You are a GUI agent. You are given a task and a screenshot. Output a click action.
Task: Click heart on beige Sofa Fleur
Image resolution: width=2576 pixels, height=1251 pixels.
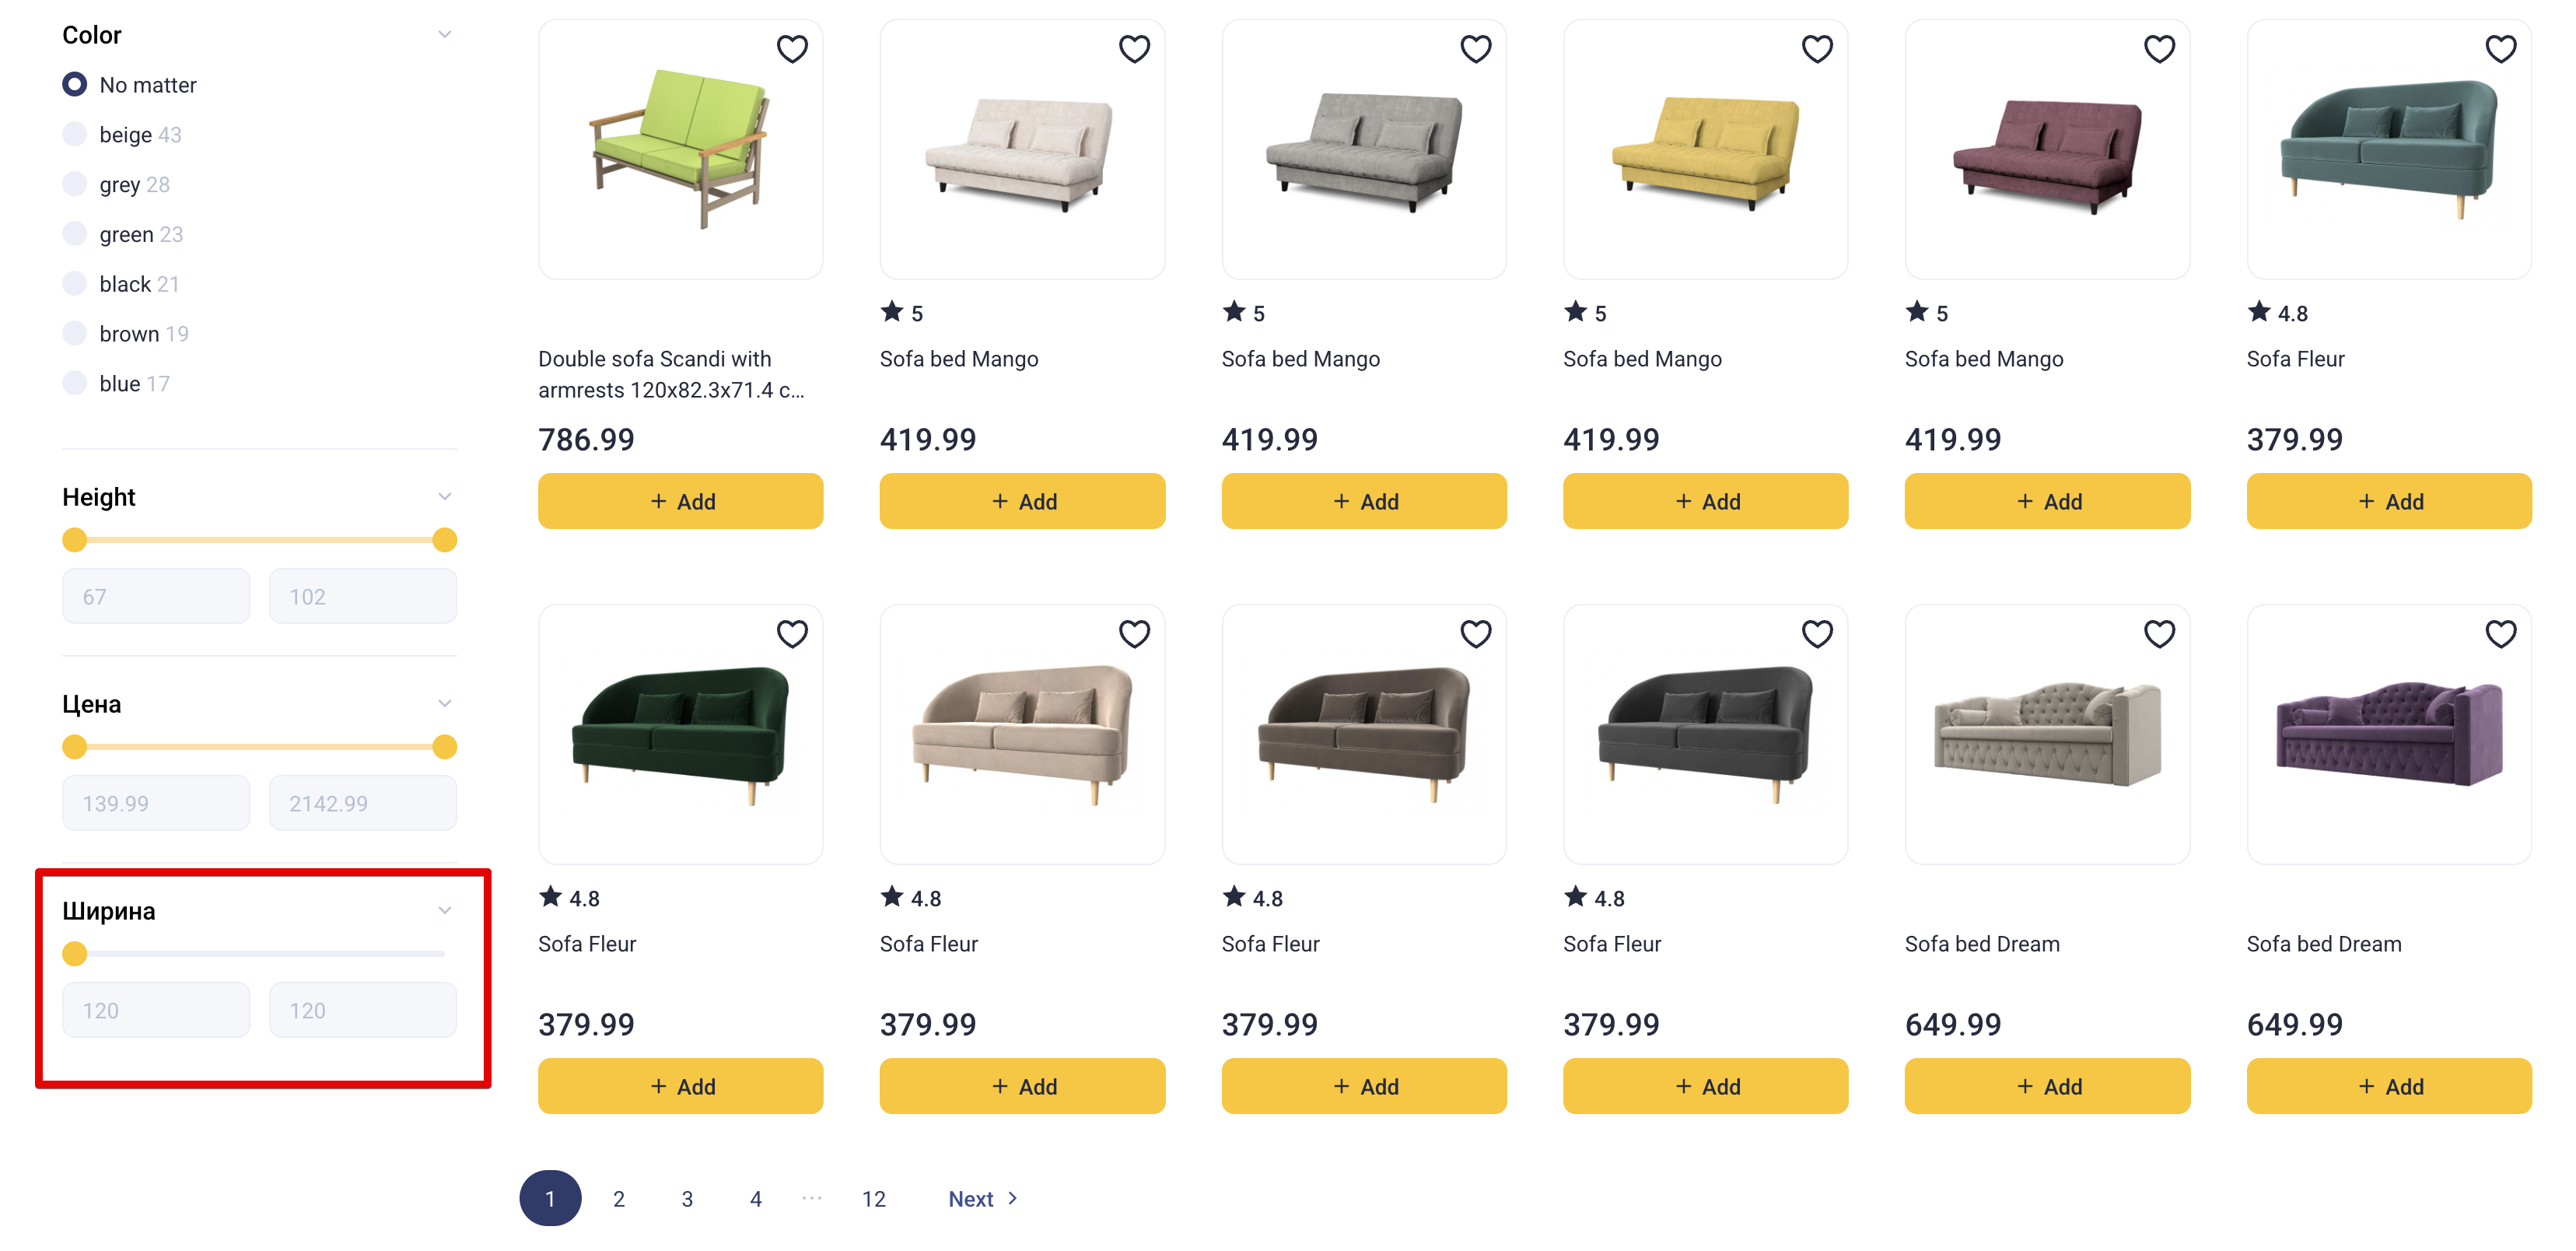coord(1133,634)
